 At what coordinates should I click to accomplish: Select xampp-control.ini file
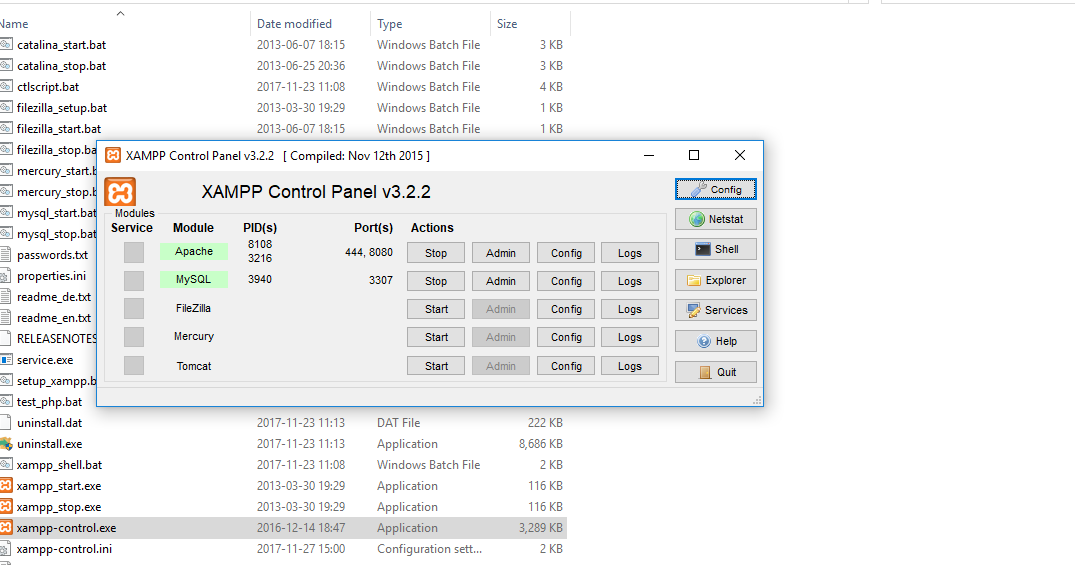tap(64, 549)
